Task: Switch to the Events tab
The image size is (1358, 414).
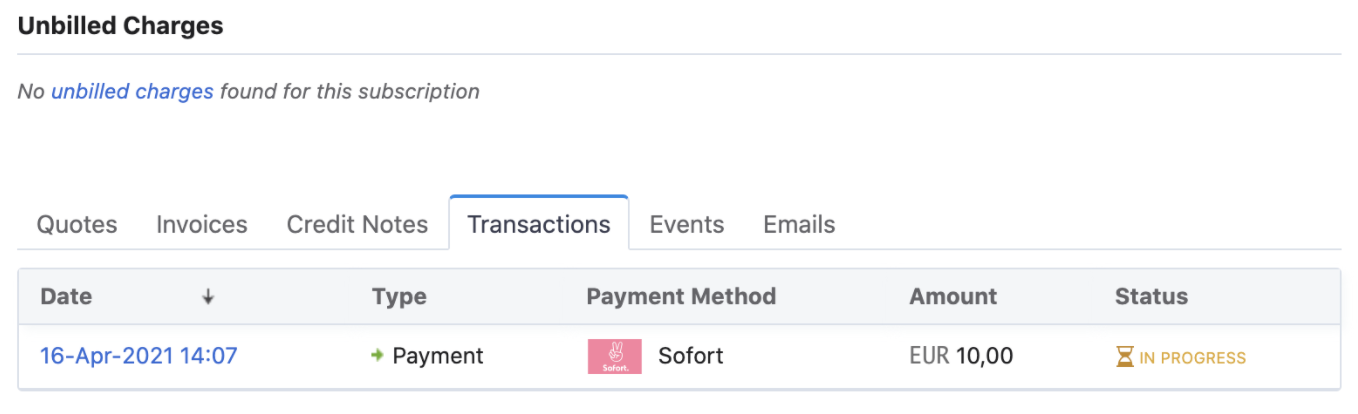Action: [x=687, y=224]
